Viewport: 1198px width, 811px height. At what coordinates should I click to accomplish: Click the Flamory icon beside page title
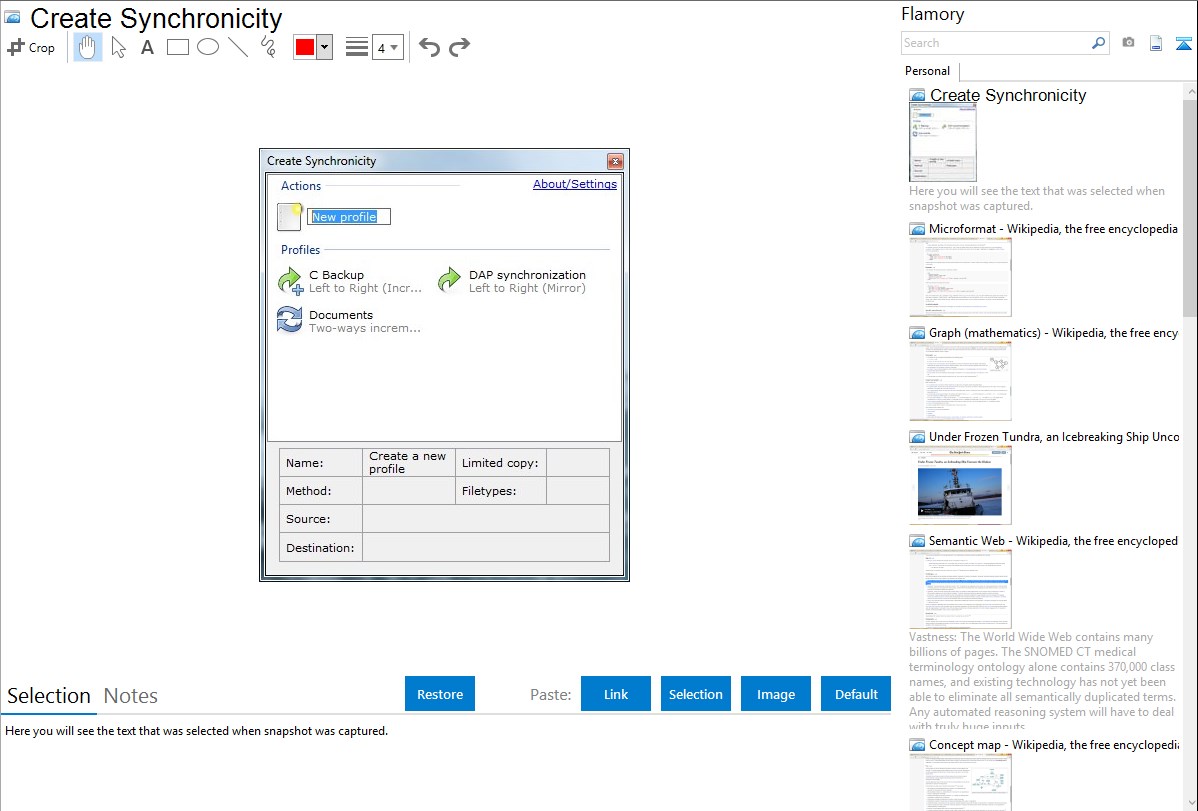click(13, 18)
